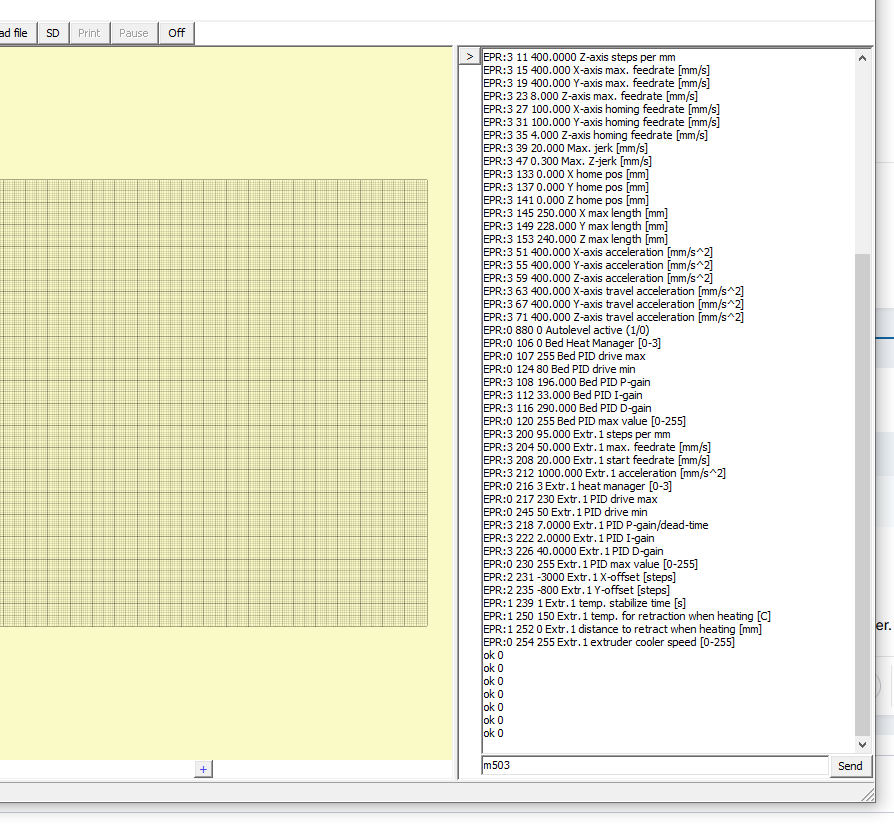The image size is (894, 824).
Task: Click the blue plus button below grid
Action: click(x=203, y=769)
